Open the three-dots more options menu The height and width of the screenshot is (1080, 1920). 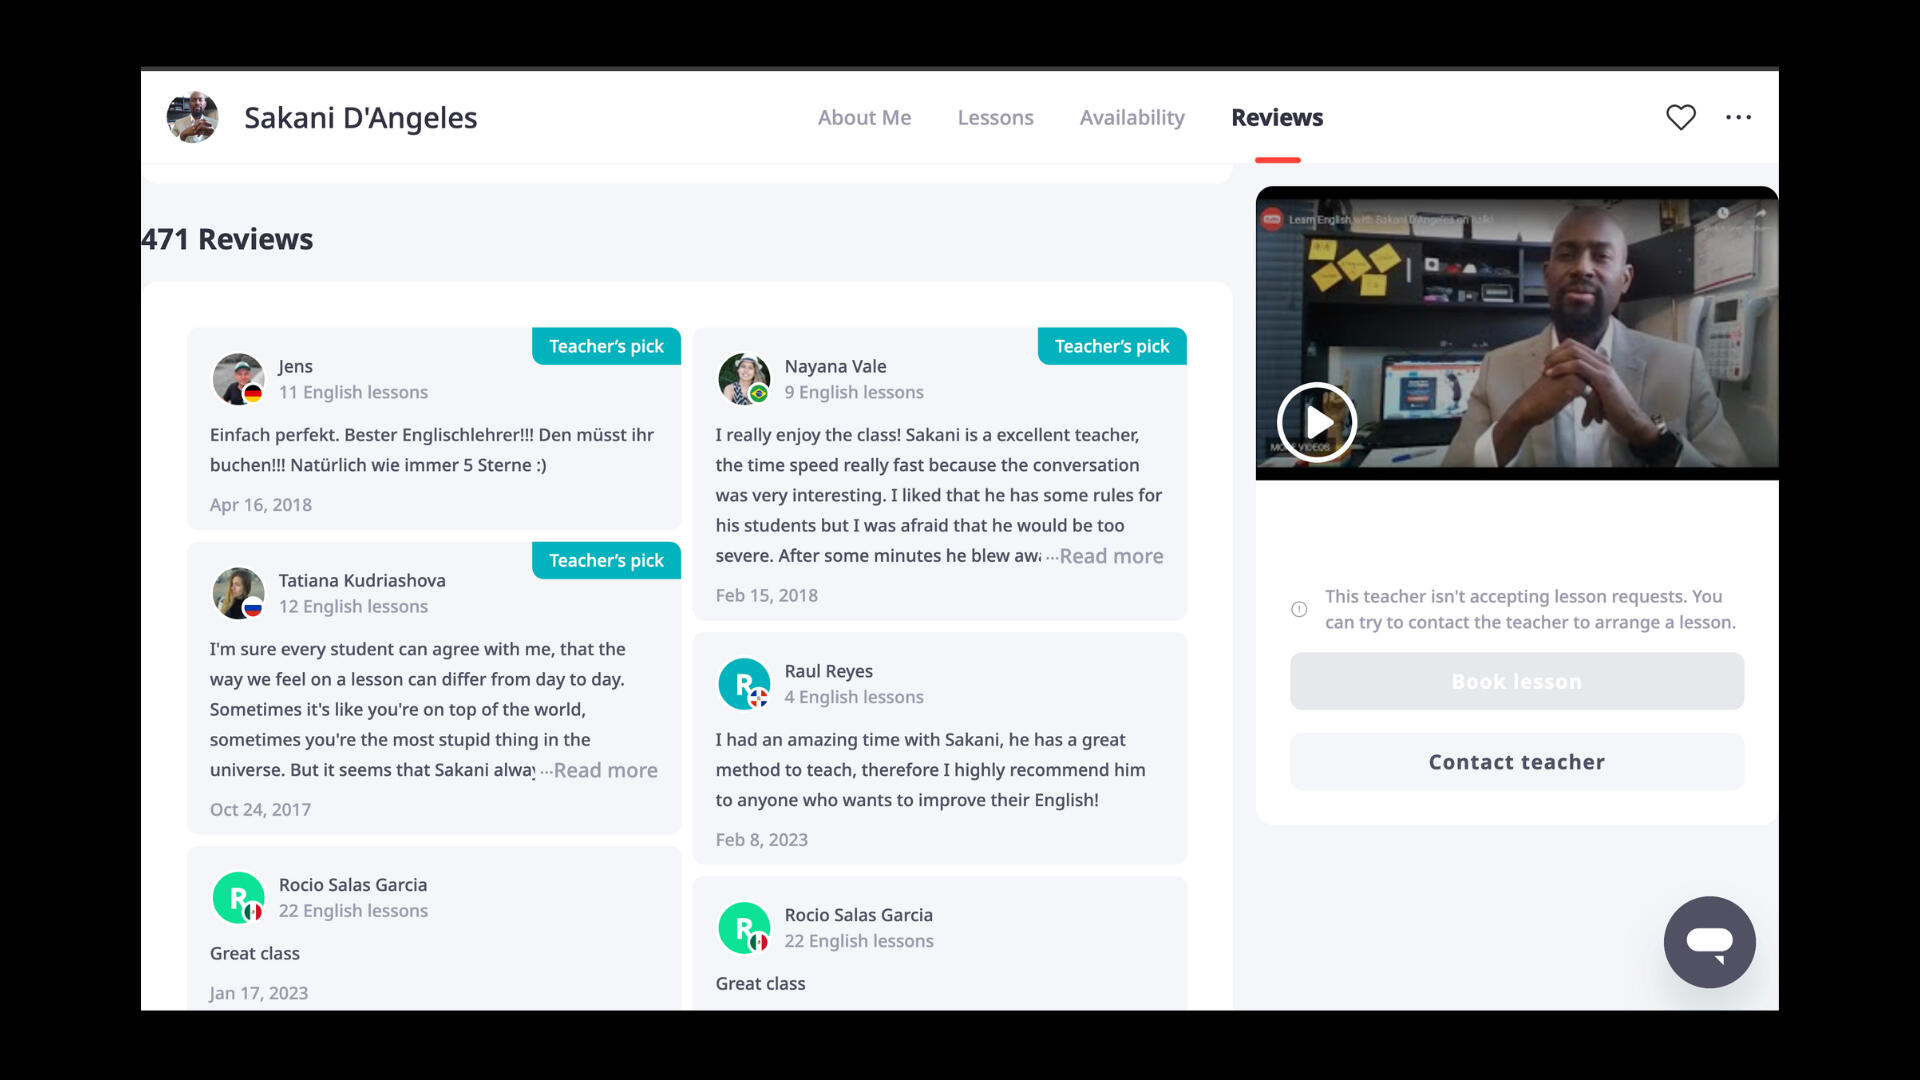pos(1738,117)
